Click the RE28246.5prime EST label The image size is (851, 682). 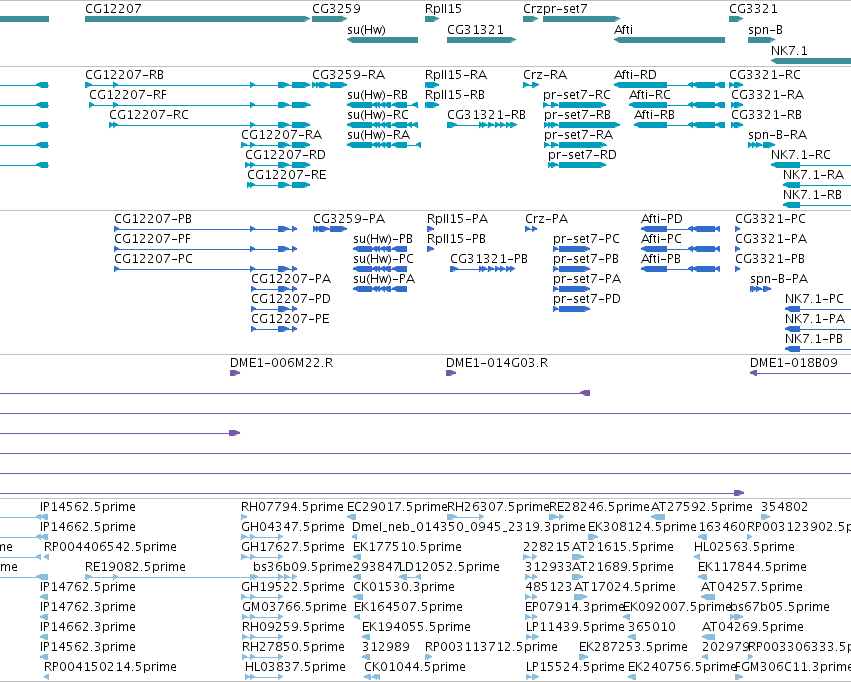[x=599, y=507]
